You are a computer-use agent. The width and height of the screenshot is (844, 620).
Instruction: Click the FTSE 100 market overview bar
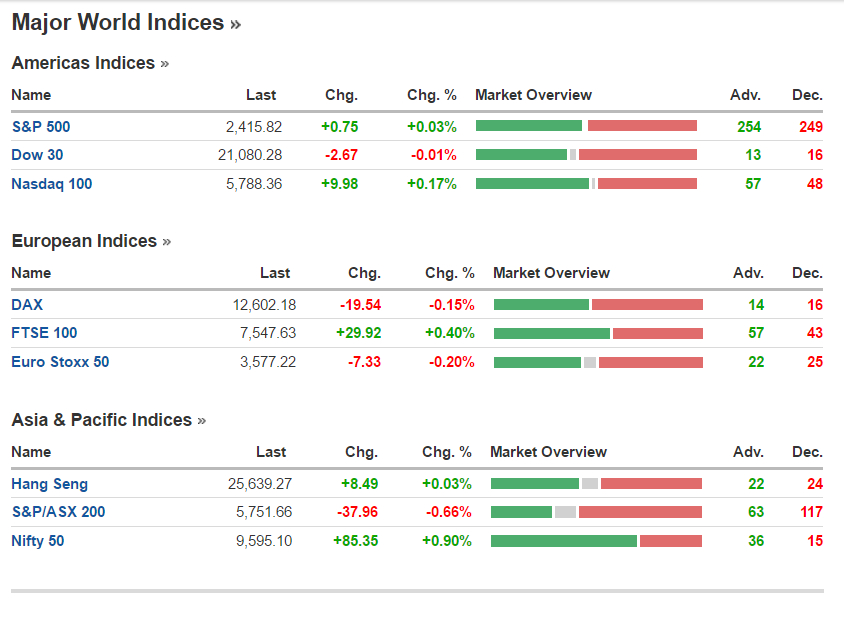point(598,333)
